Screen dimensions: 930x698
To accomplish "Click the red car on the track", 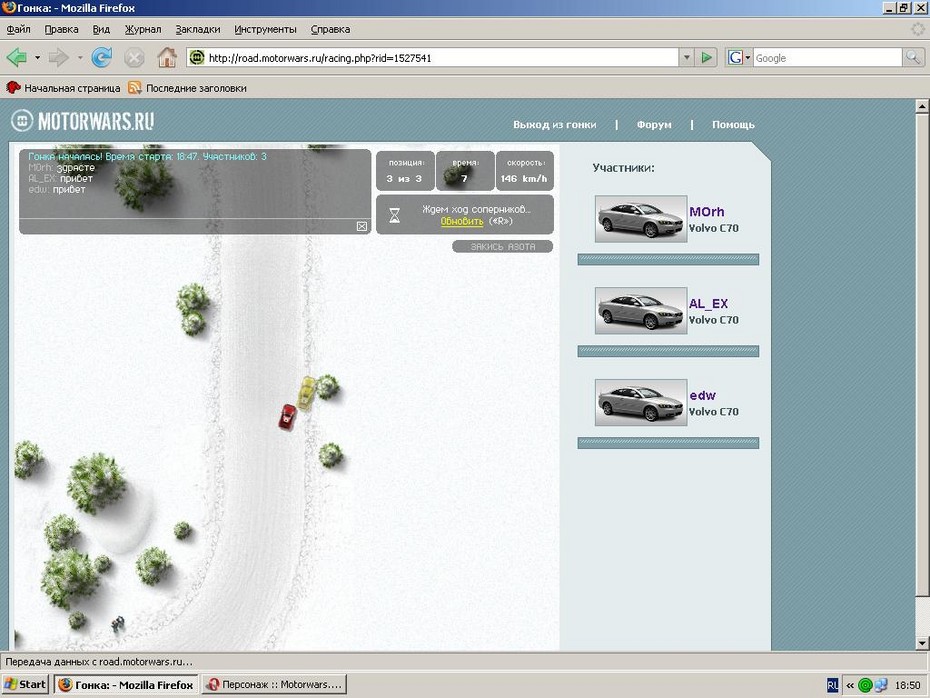I will (288, 417).
